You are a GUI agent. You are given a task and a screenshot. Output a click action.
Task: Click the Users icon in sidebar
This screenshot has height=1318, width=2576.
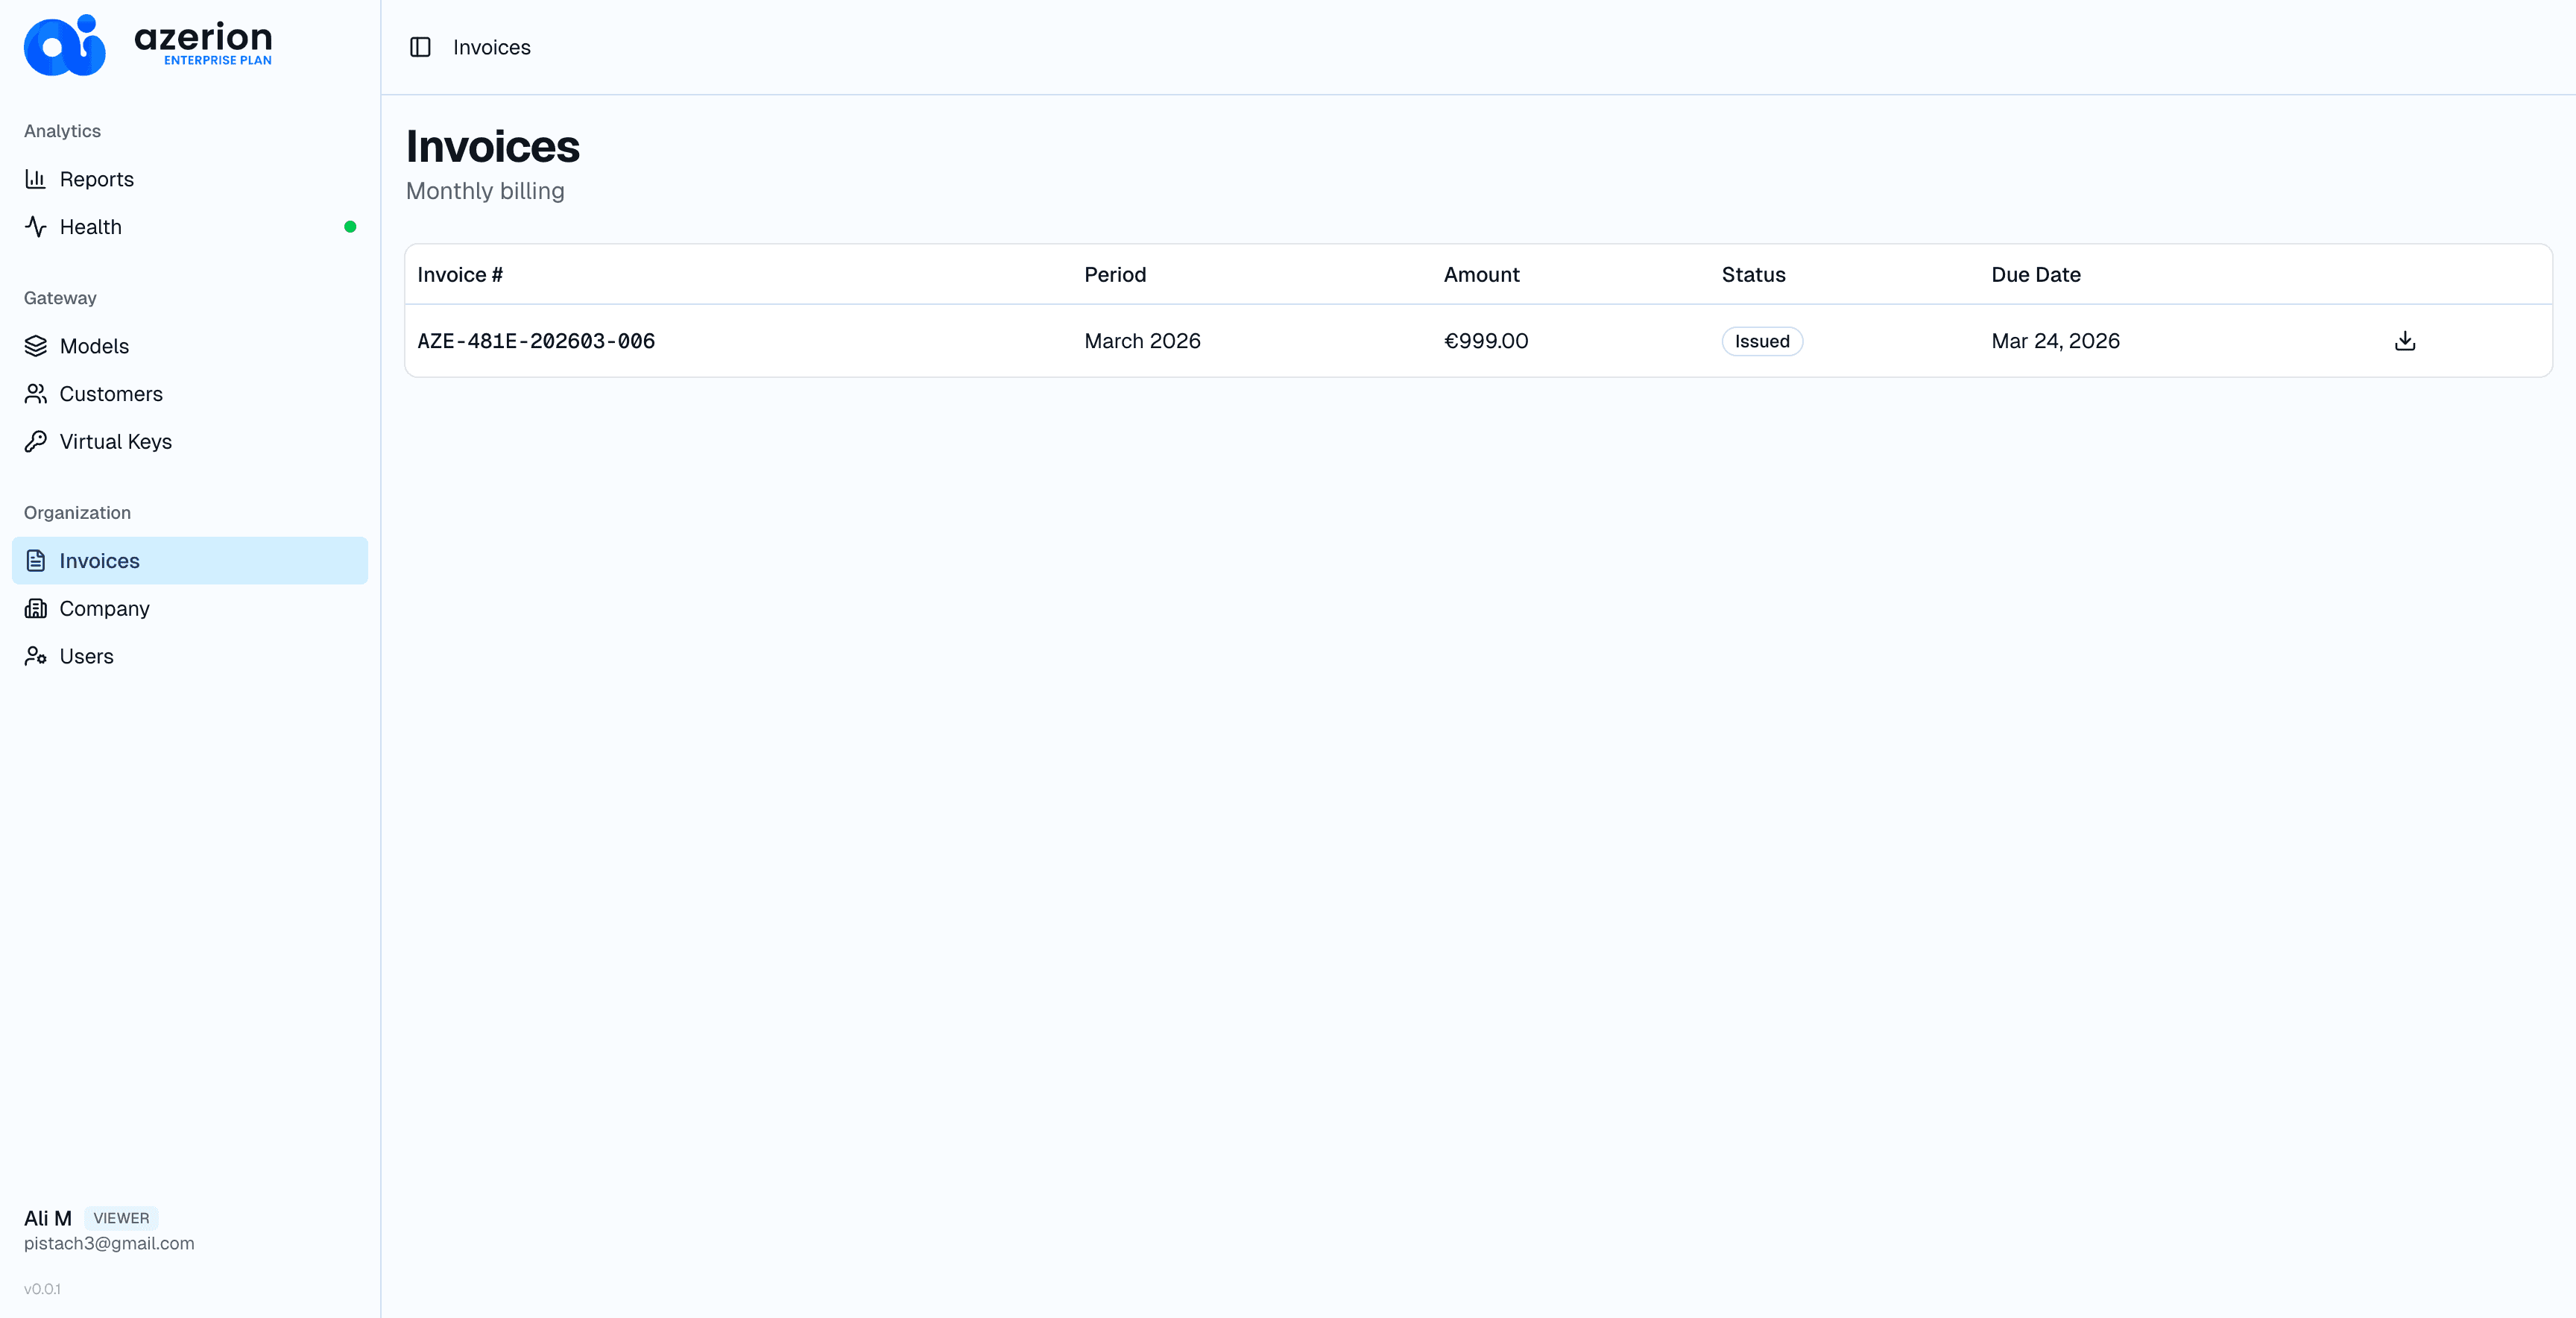[x=36, y=656]
